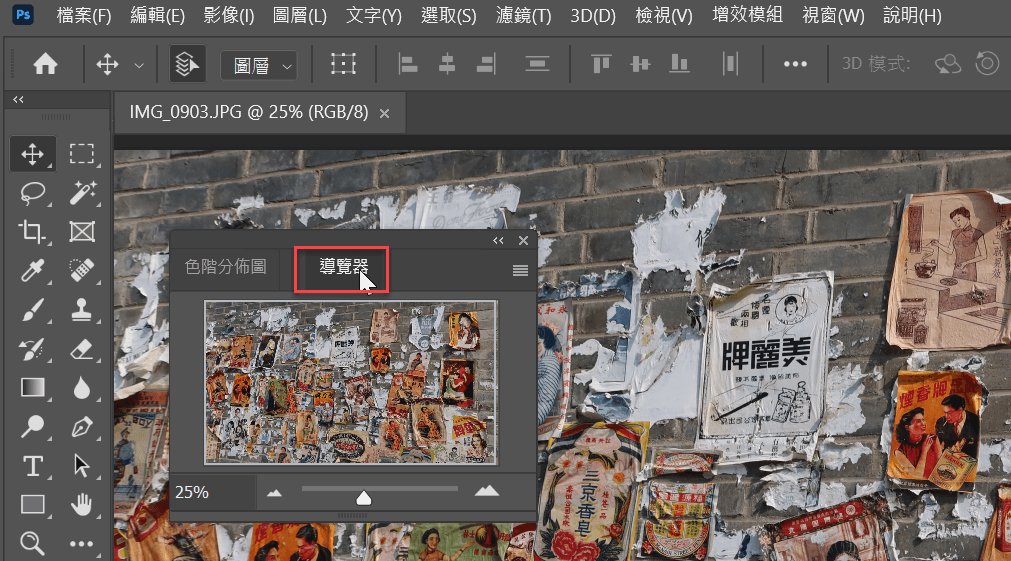Collapse the Navigator panel to icons
Image resolution: width=1011 pixels, height=561 pixels.
click(x=498, y=241)
